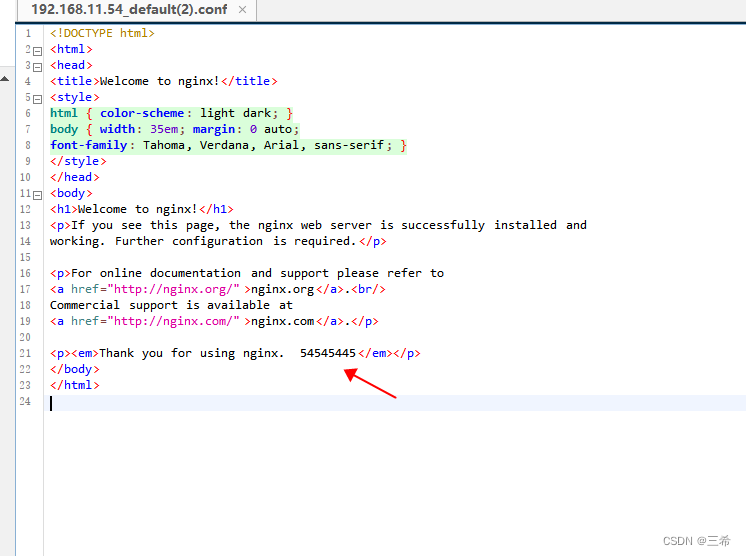The width and height of the screenshot is (746, 556).
Task: Click the 'font-family' CSS property
Action: coord(88,145)
